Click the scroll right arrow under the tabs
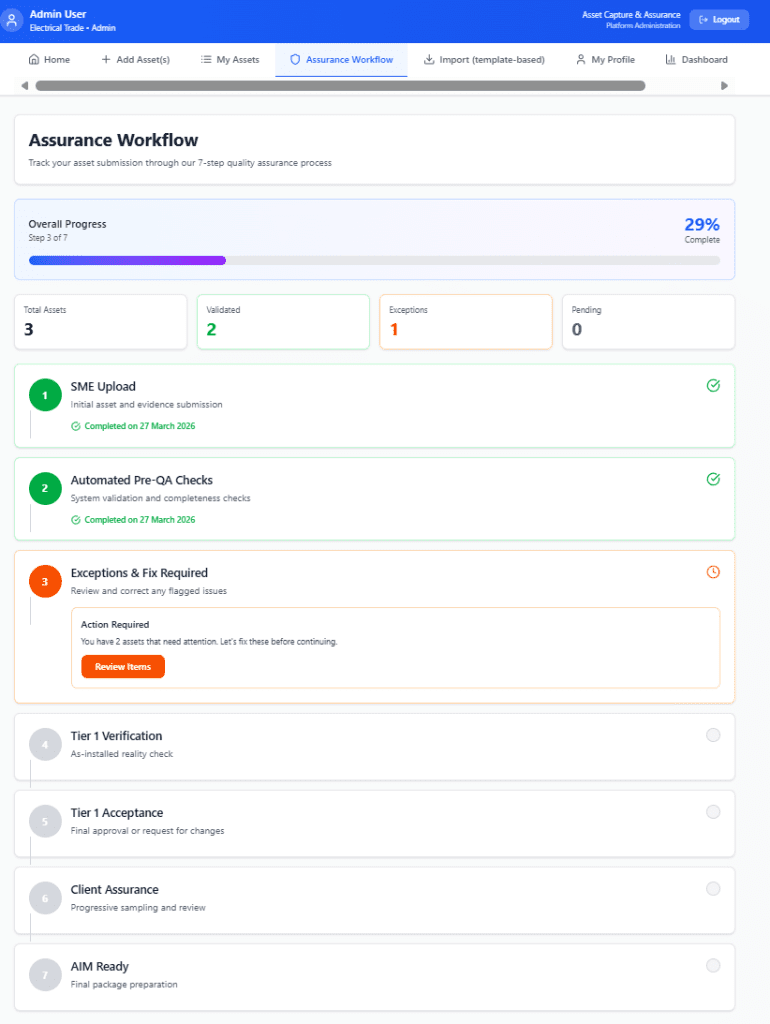Viewport: 770px width, 1024px height. (x=724, y=86)
